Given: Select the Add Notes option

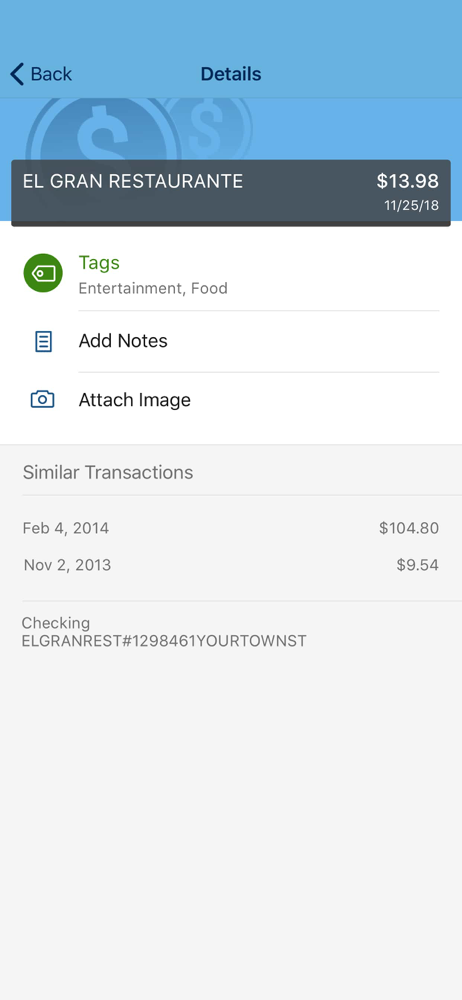Looking at the screenshot, I should coord(231,341).
